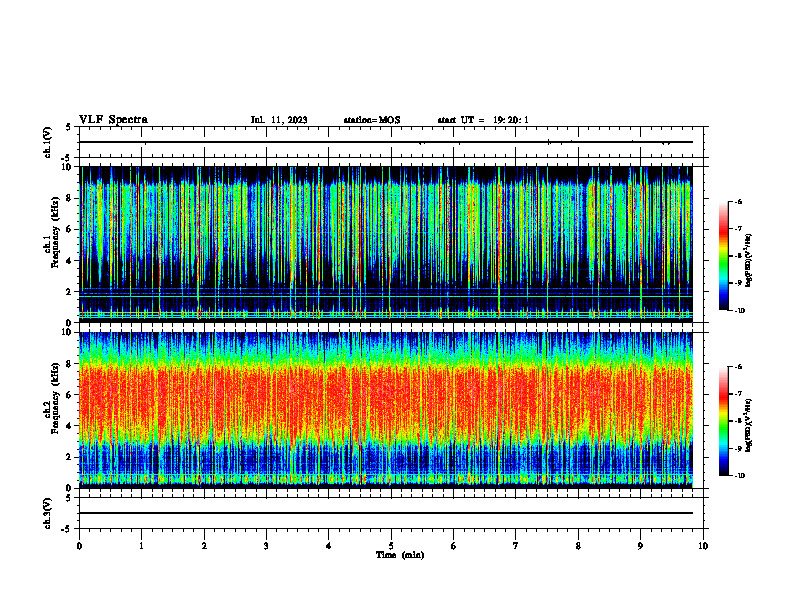Click the "-10" tick on ch.1 color bar
The image size is (792, 612).
point(739,311)
